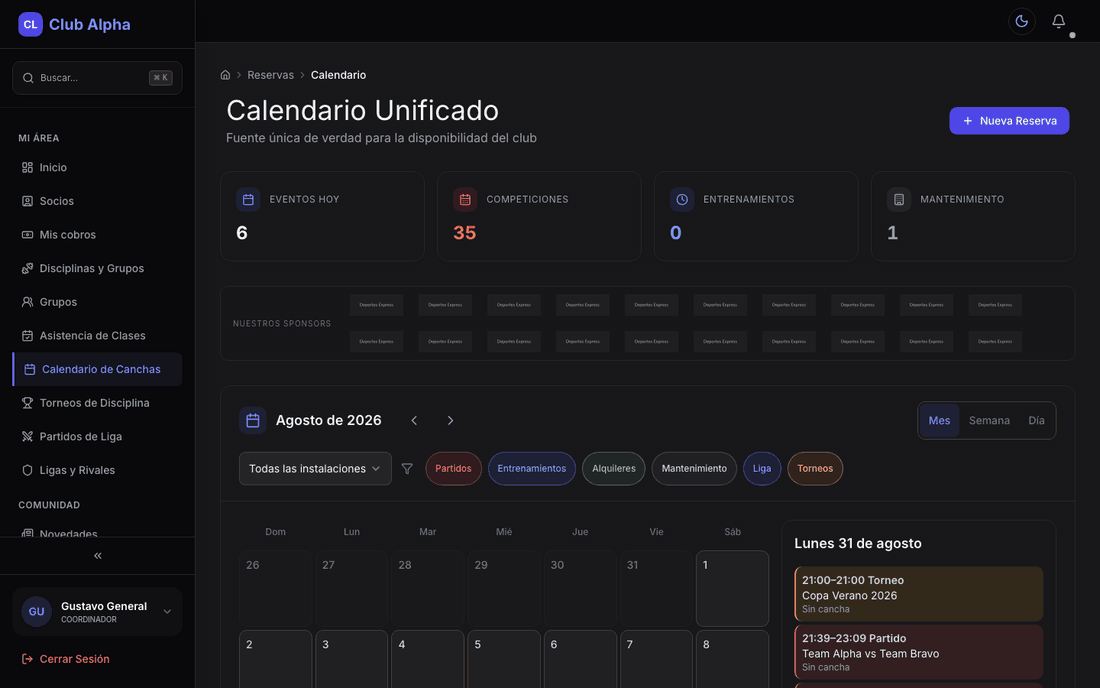The height and width of the screenshot is (688, 1100).
Task: Open the Todas las instalaciones dropdown
Action: [315, 468]
